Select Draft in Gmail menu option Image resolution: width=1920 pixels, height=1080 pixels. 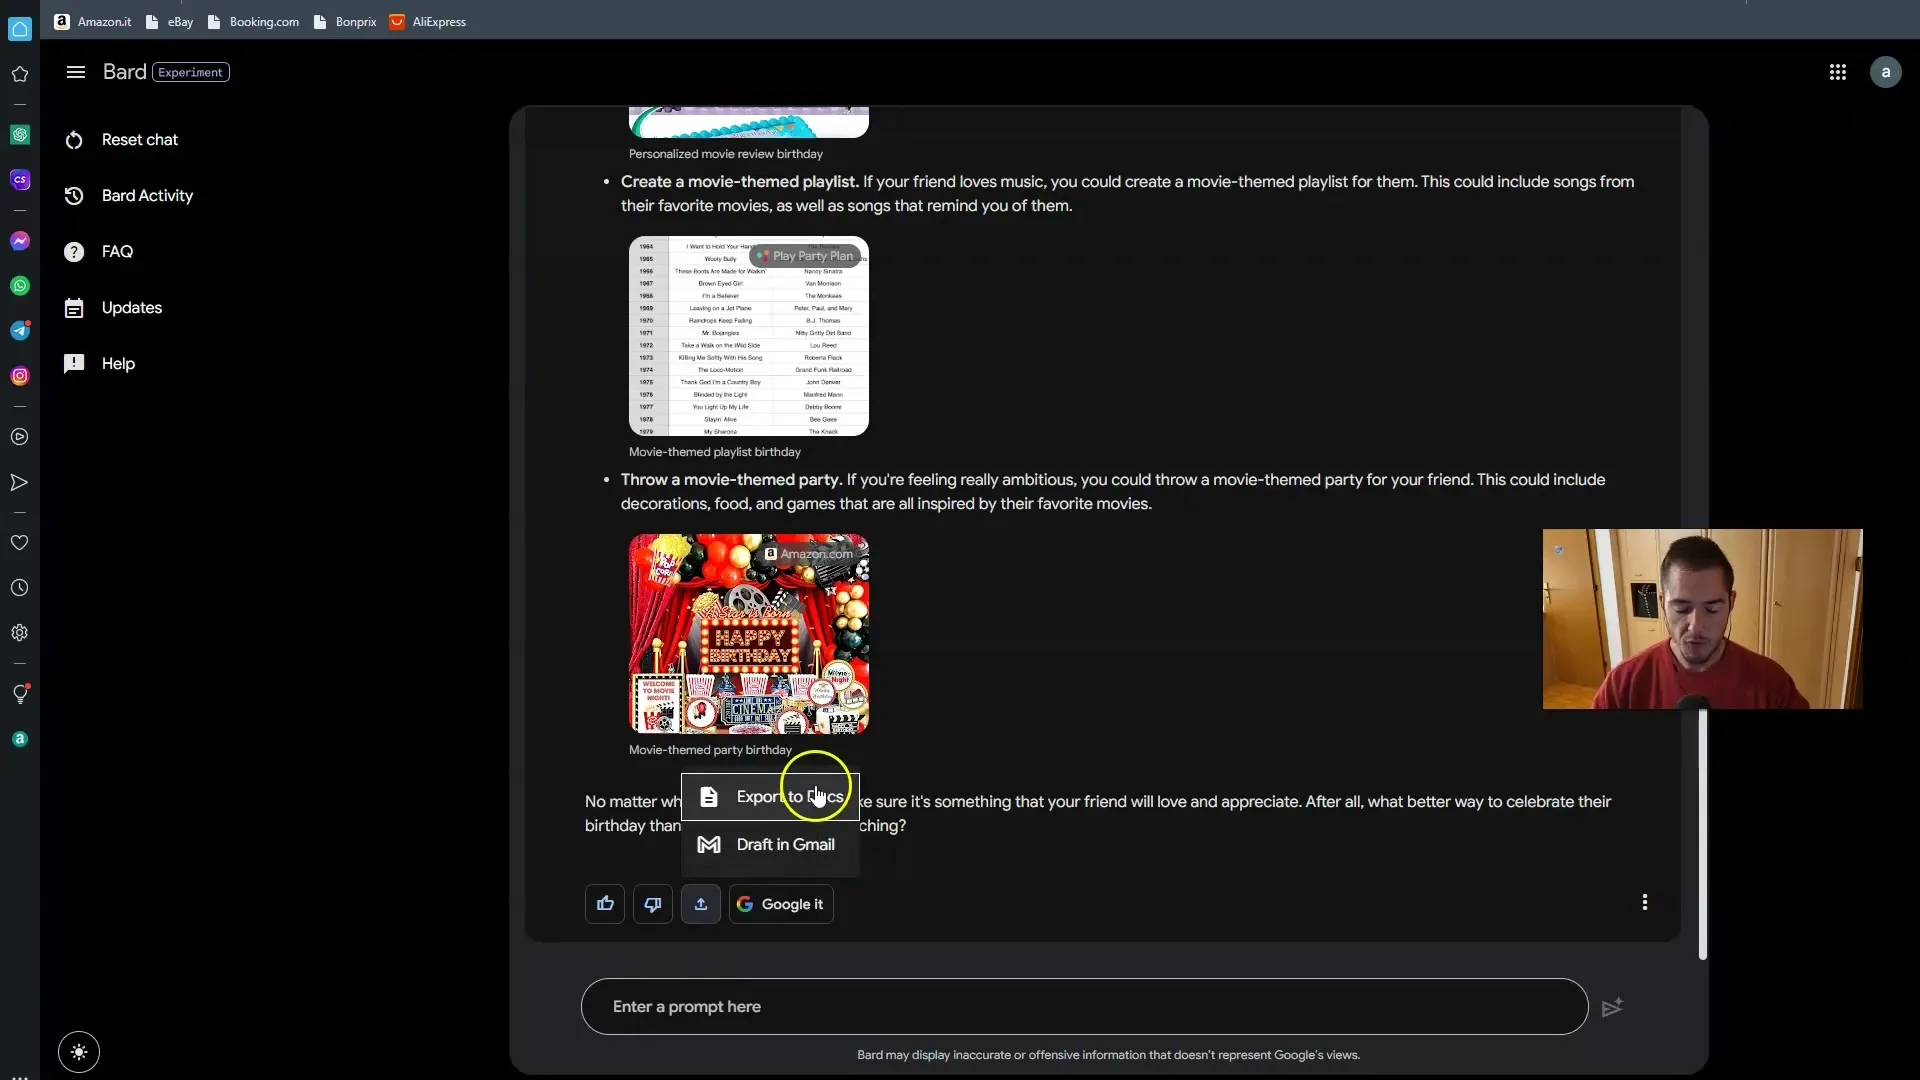coord(770,845)
